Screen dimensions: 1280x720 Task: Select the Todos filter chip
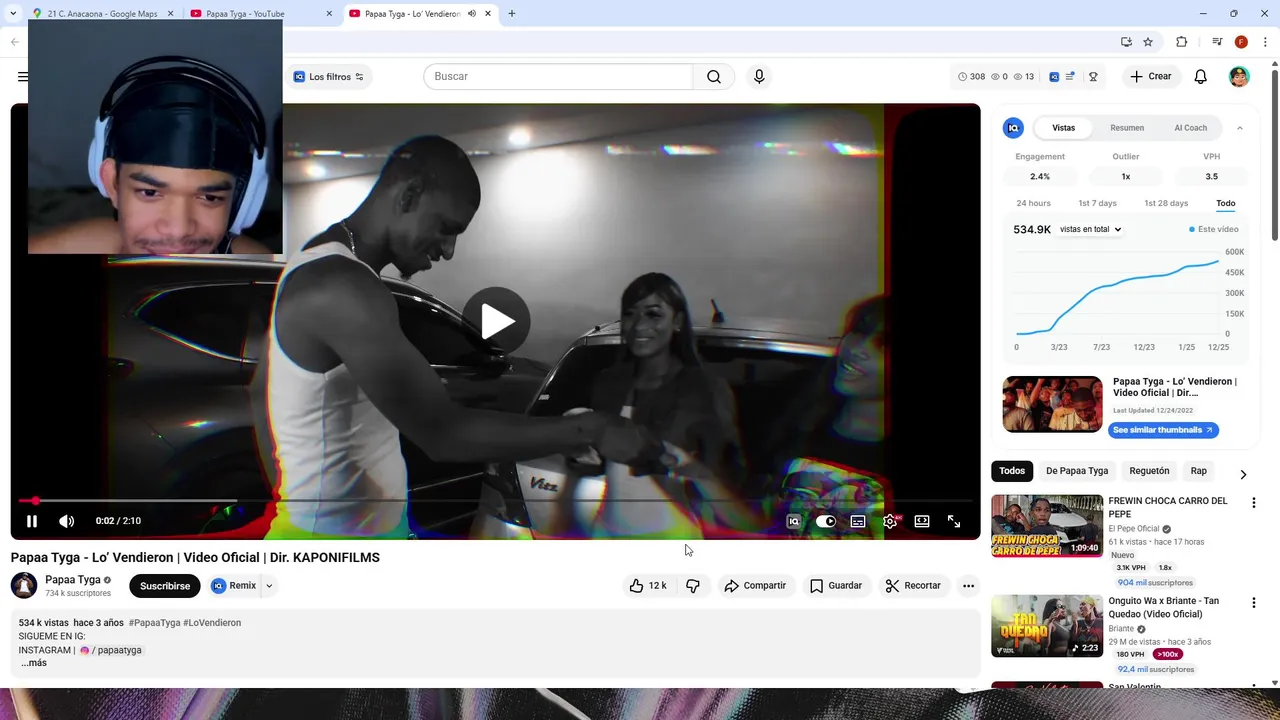1012,471
